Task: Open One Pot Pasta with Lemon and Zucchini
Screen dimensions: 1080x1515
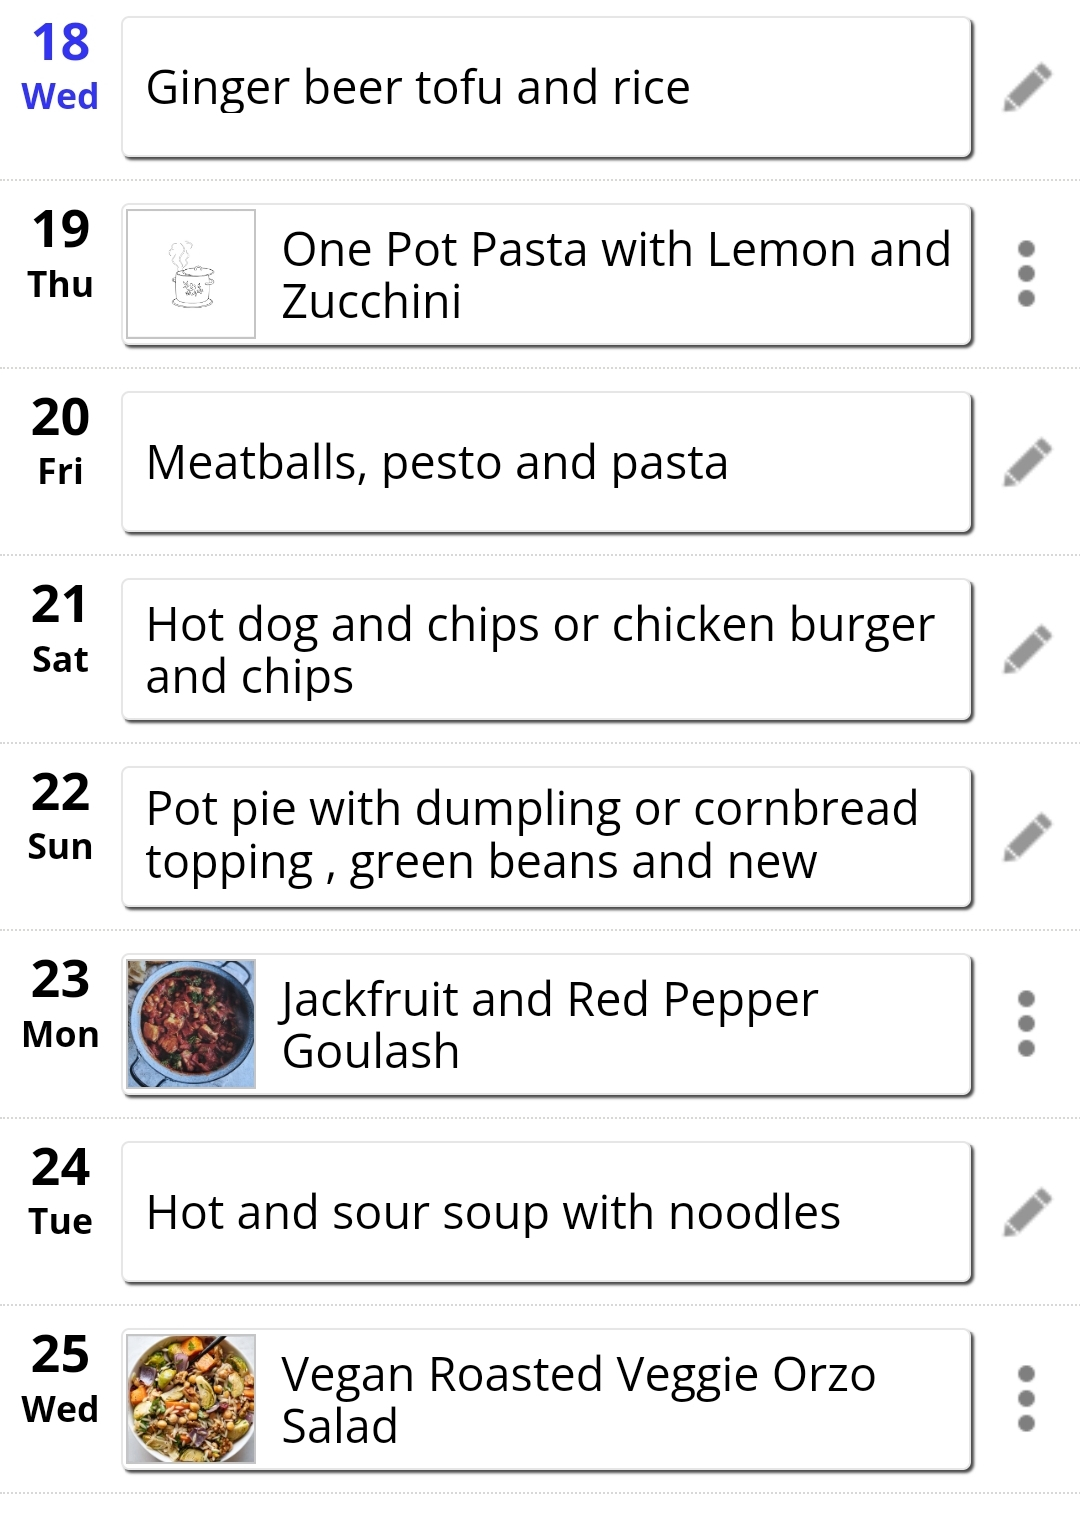Action: tap(547, 274)
